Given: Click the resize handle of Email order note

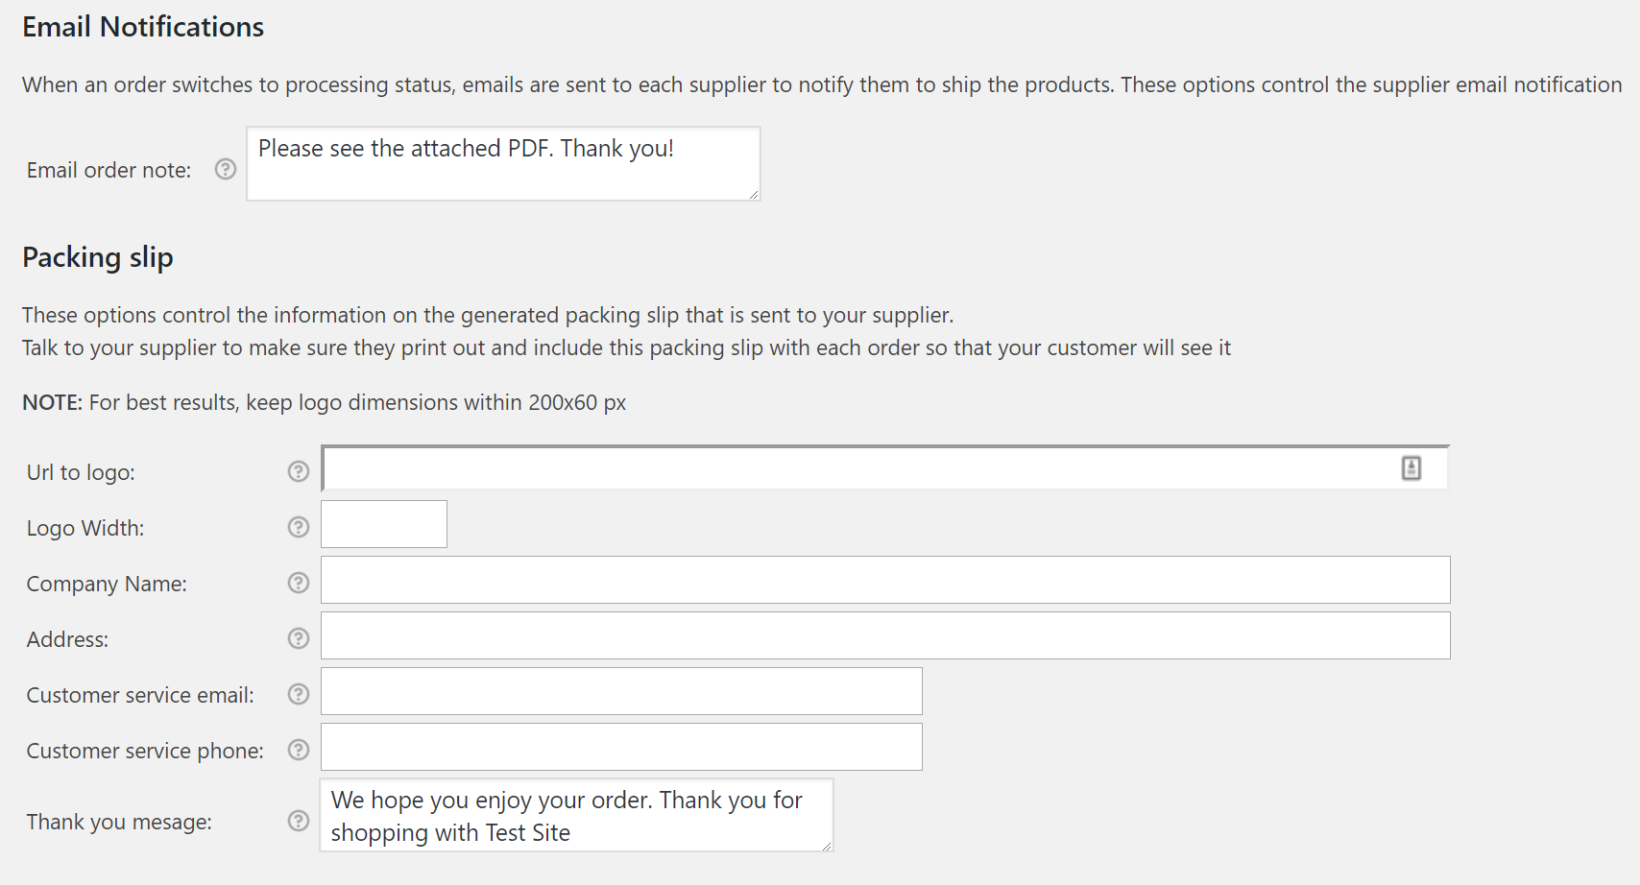Looking at the screenshot, I should [755, 197].
